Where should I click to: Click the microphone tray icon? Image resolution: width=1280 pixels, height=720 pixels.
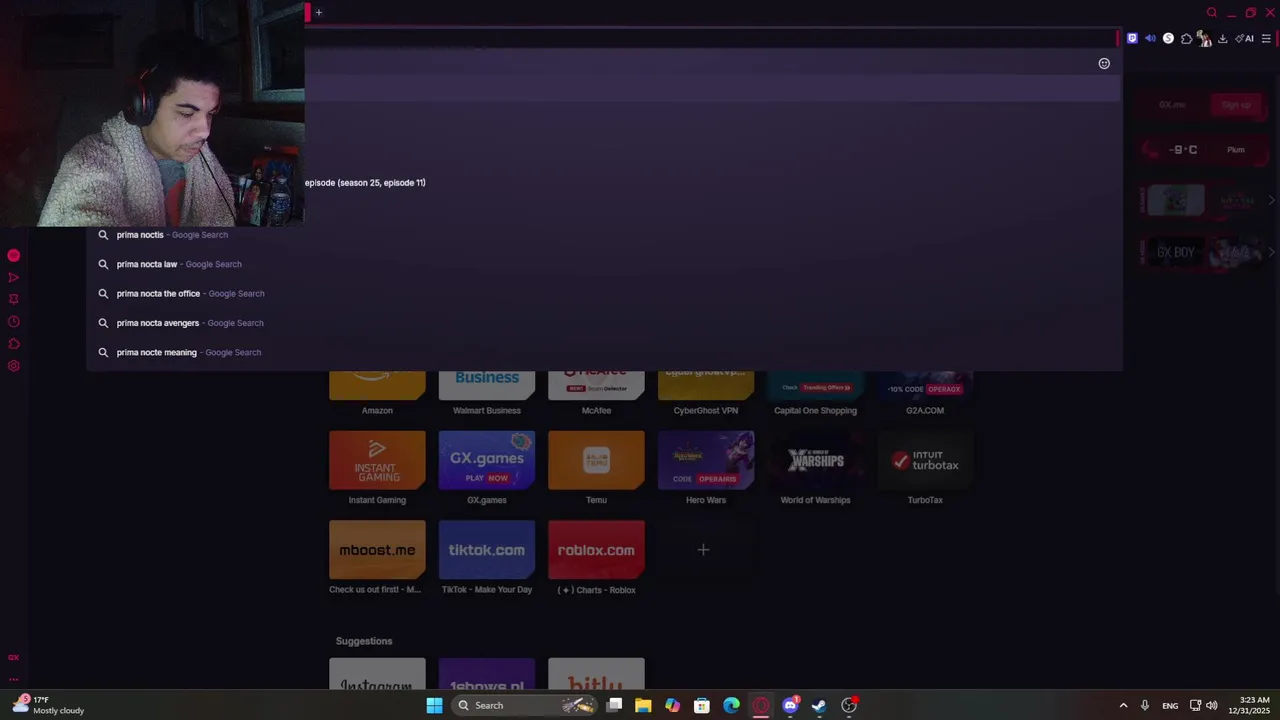(1145, 705)
